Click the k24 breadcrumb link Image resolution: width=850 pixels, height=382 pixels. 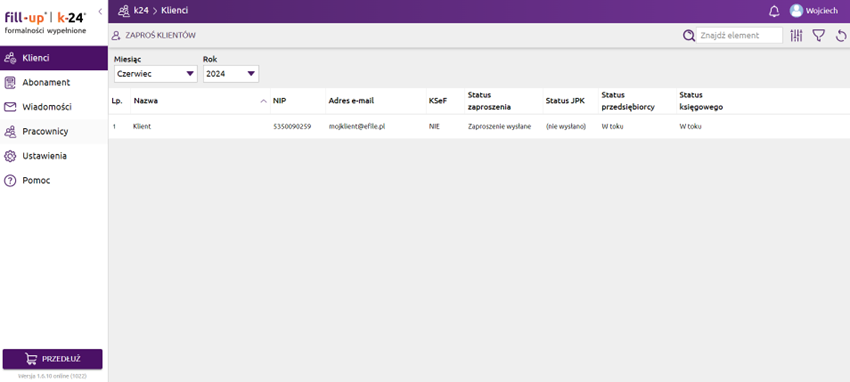[x=141, y=10]
